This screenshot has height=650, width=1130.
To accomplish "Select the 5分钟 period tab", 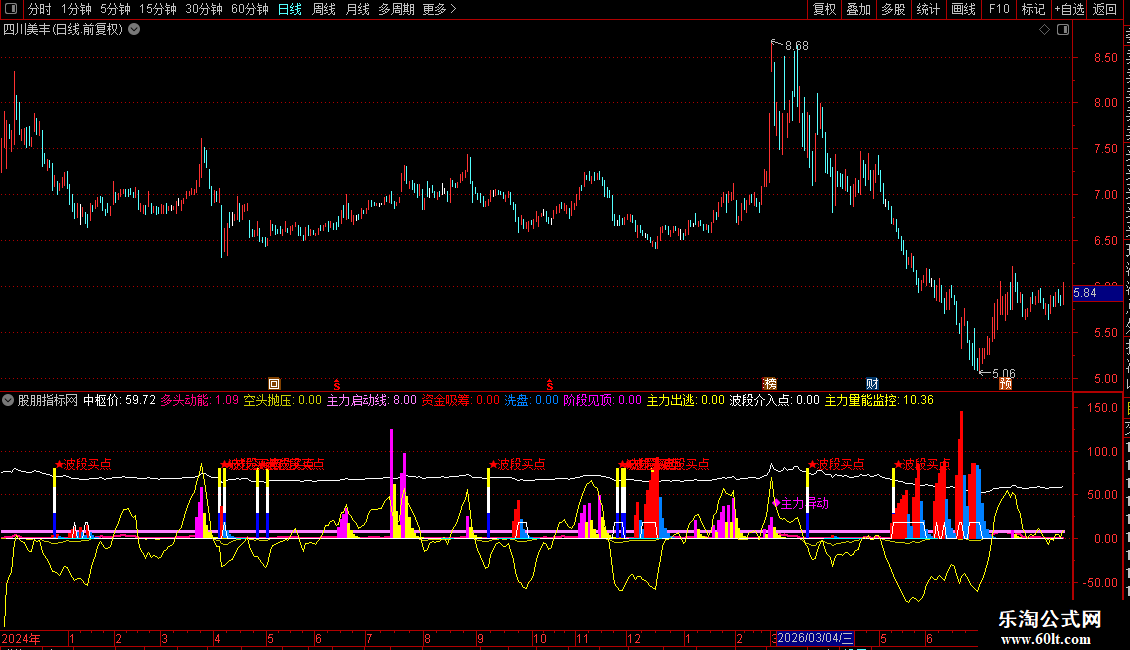I will [x=115, y=9].
